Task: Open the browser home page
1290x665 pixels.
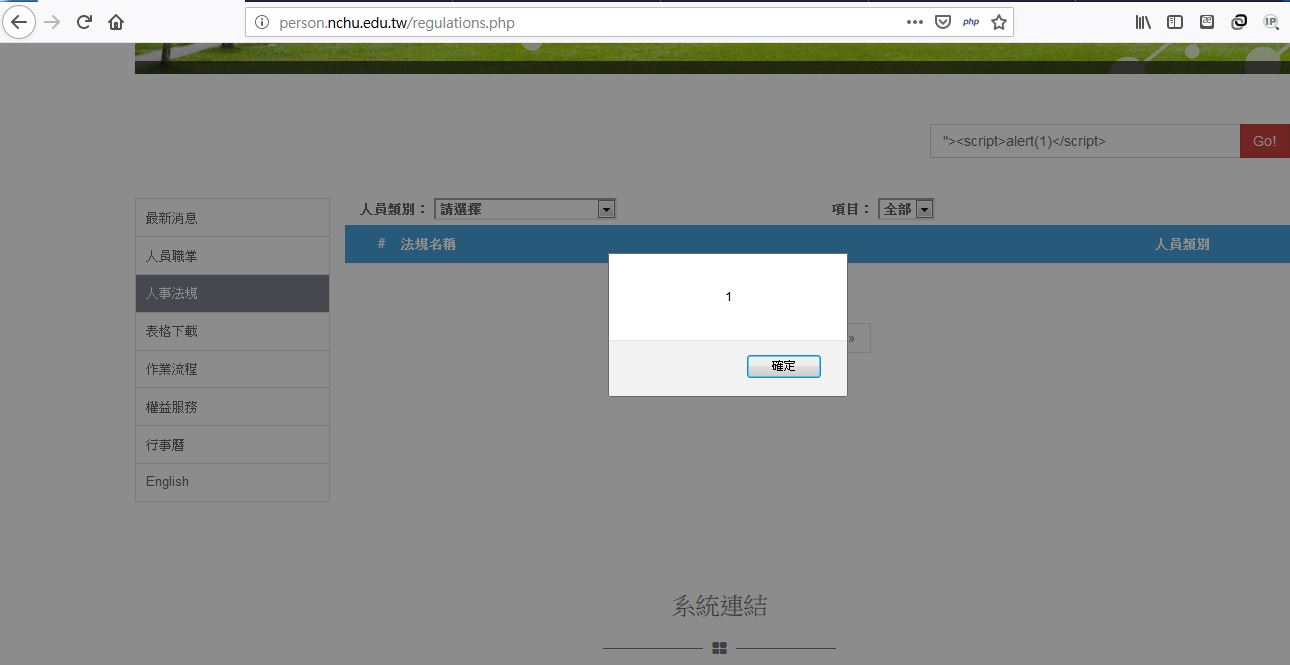Action: [x=116, y=22]
